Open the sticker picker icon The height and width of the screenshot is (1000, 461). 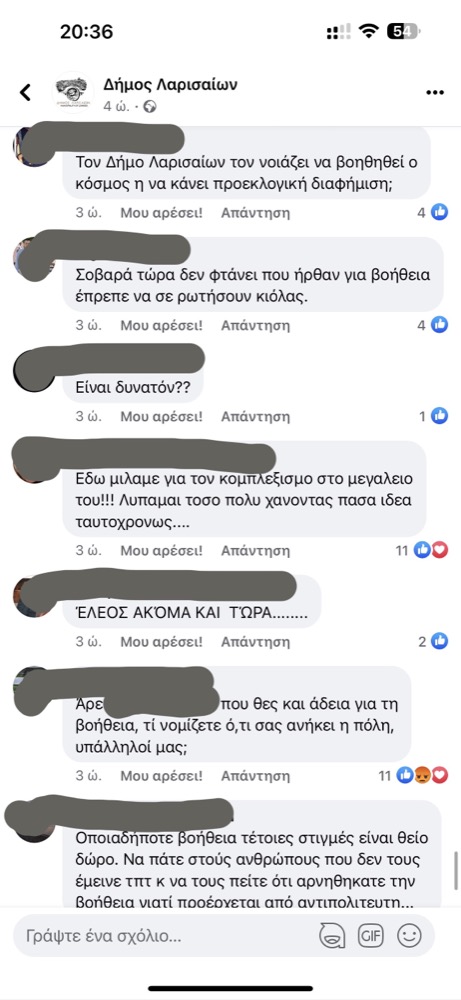point(332,936)
